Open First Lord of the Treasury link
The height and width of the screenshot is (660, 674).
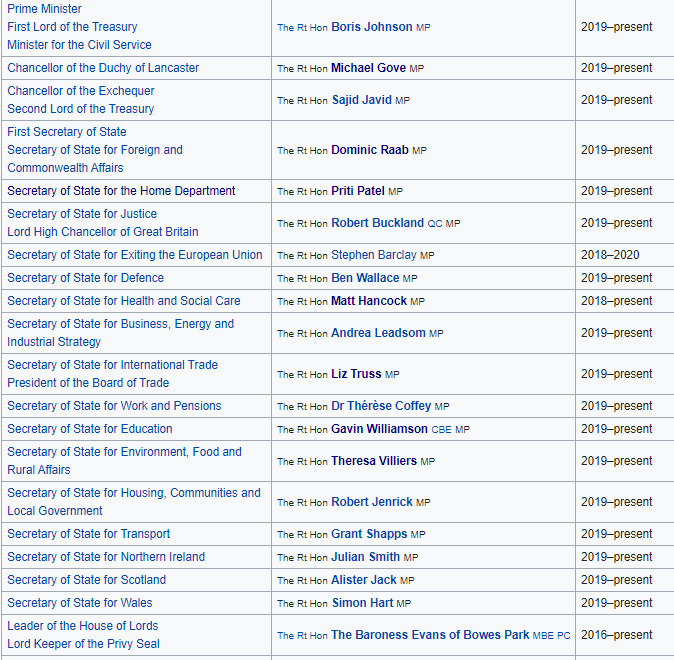point(72,27)
